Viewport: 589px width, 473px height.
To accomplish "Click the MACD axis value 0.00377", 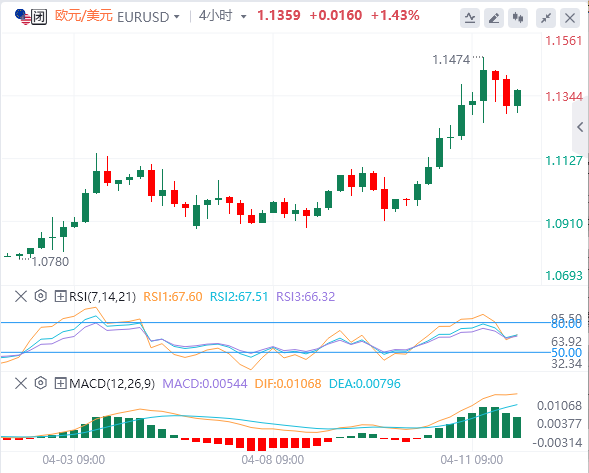I will [559, 424].
